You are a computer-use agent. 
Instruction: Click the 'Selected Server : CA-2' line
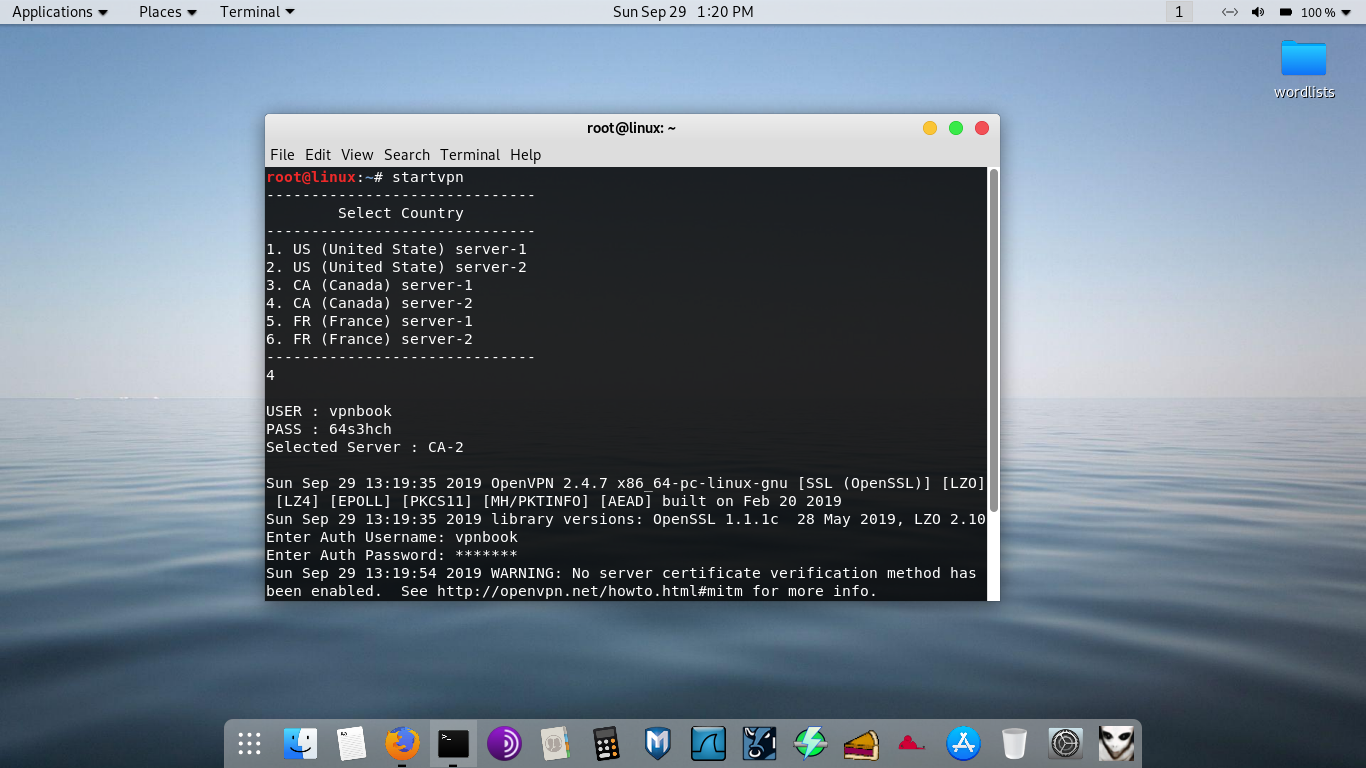365,447
